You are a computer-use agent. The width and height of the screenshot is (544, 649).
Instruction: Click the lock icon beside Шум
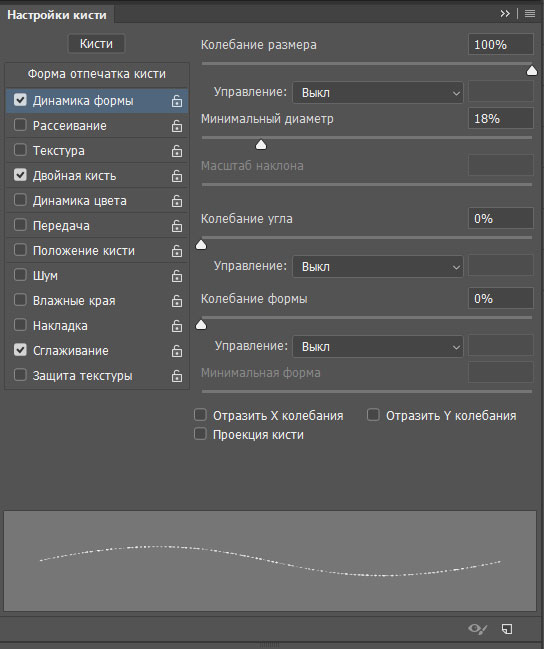click(177, 276)
